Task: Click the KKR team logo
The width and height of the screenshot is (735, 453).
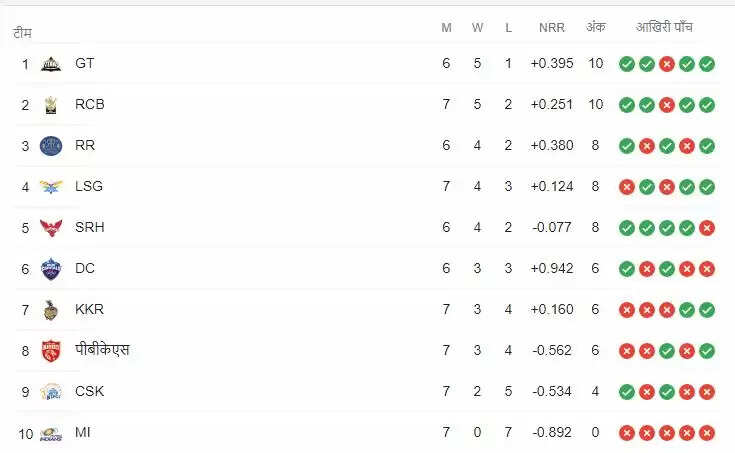Action: (x=51, y=309)
